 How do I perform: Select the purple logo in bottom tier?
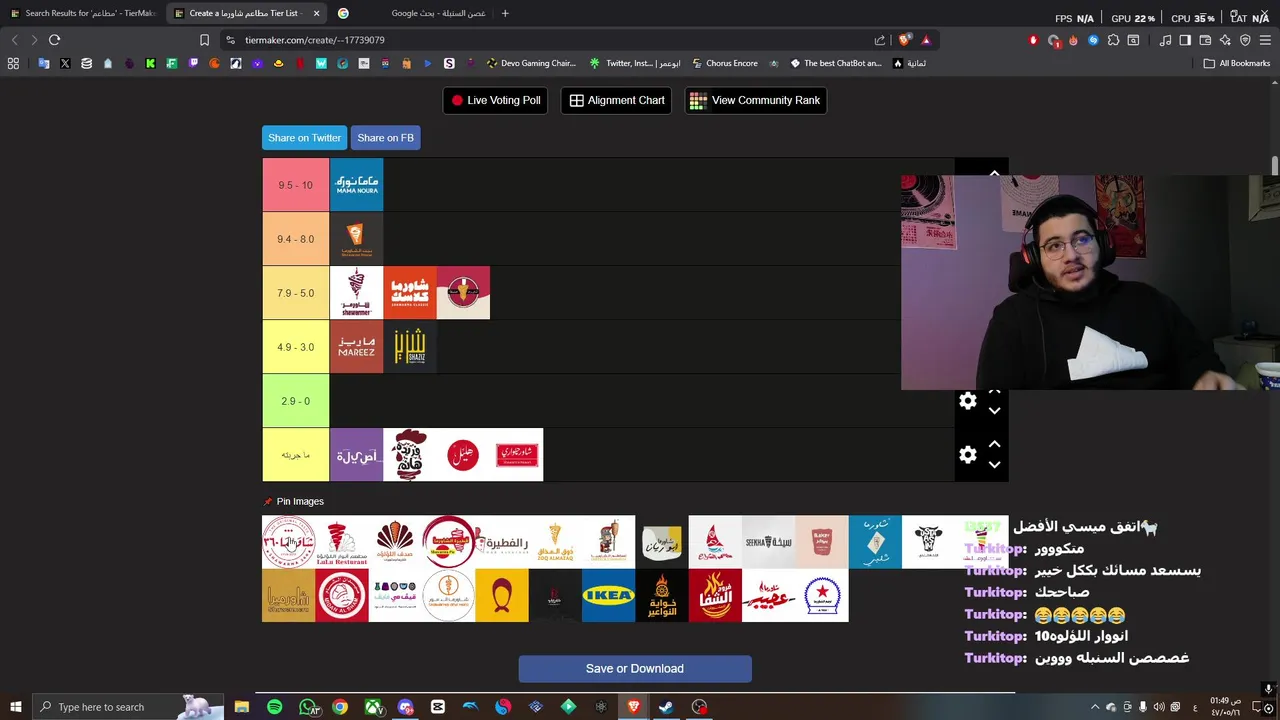click(356, 455)
